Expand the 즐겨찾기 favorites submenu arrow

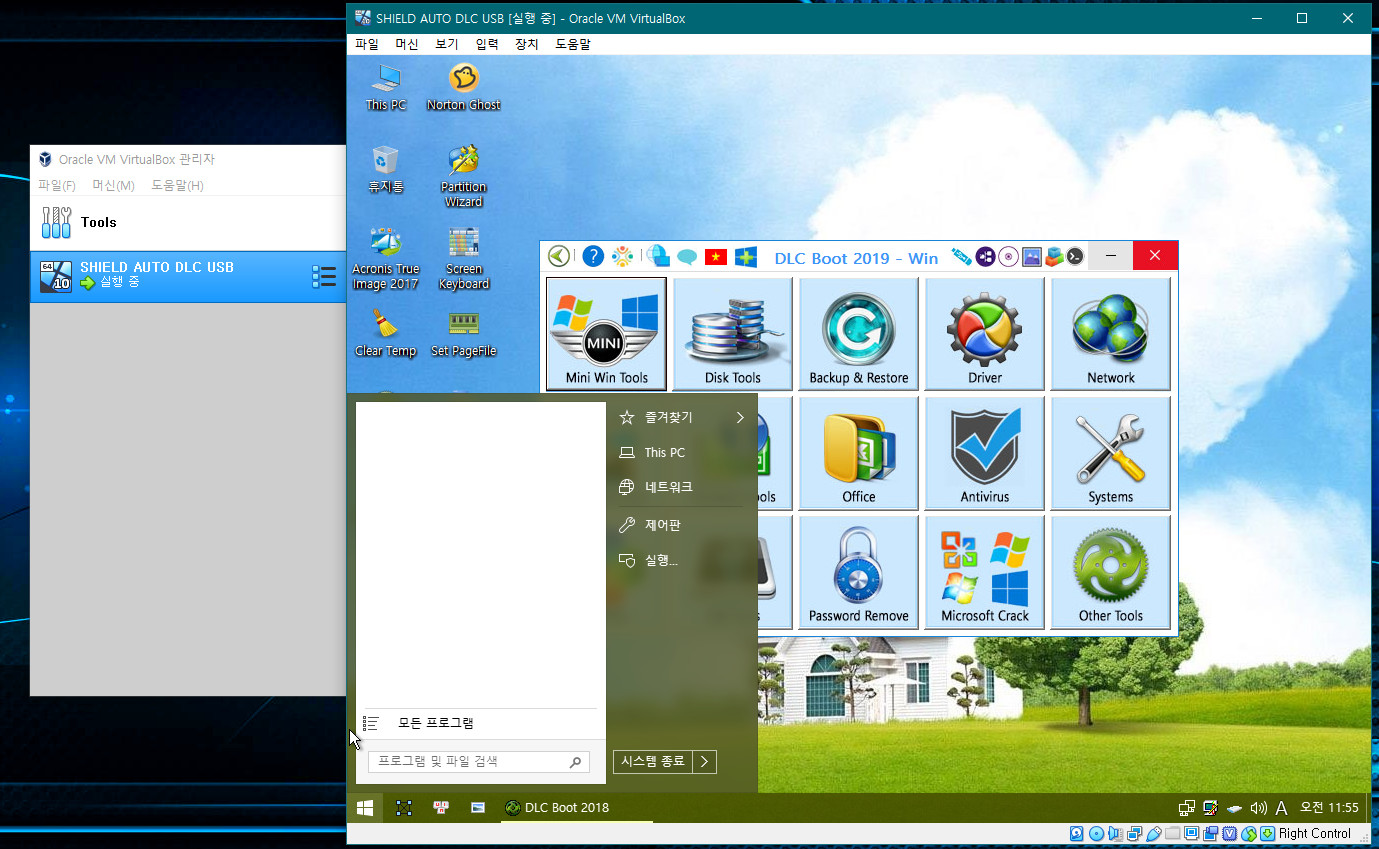click(x=740, y=417)
